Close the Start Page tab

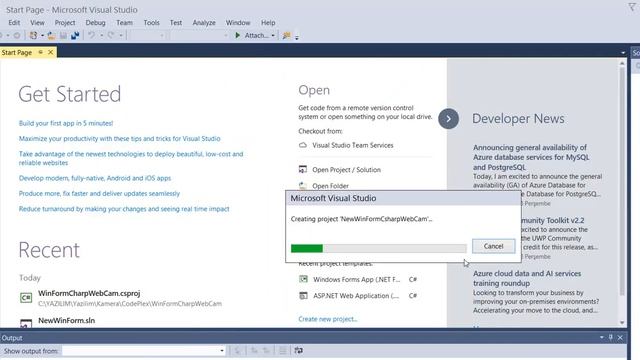pos(51,52)
